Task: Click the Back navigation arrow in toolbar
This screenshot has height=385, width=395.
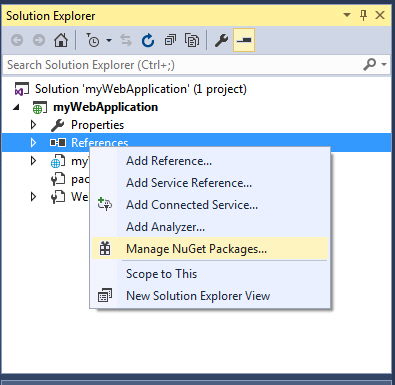Action: (17, 40)
